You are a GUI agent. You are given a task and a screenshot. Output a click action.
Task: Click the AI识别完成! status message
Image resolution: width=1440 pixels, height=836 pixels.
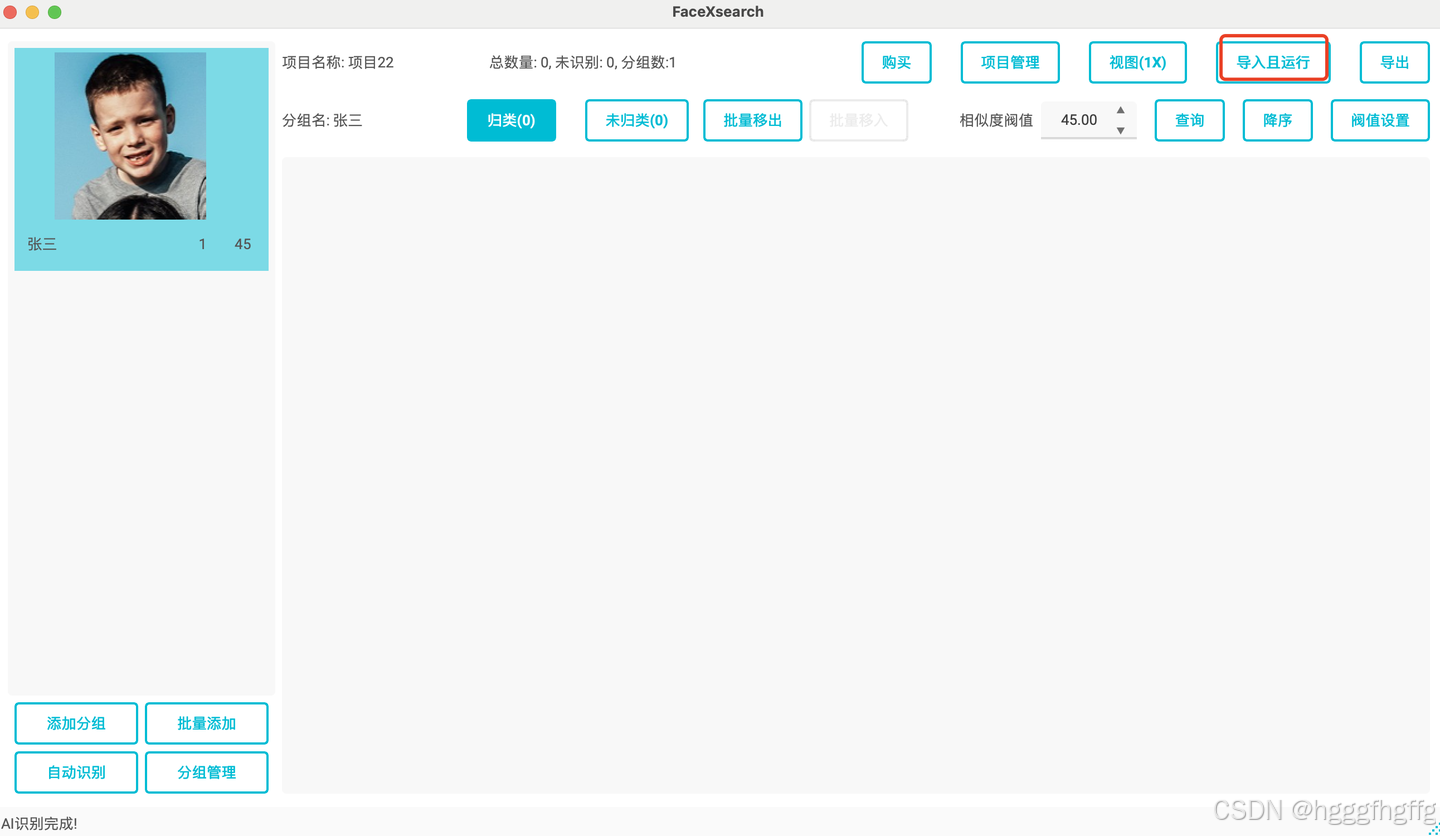[39, 824]
